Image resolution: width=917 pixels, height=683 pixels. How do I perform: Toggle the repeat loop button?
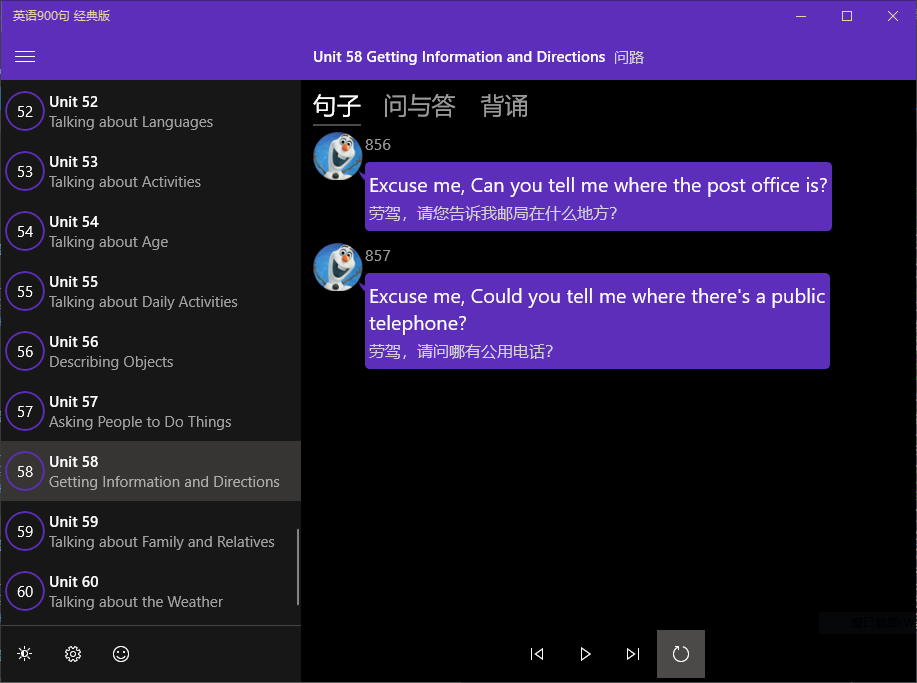(681, 654)
